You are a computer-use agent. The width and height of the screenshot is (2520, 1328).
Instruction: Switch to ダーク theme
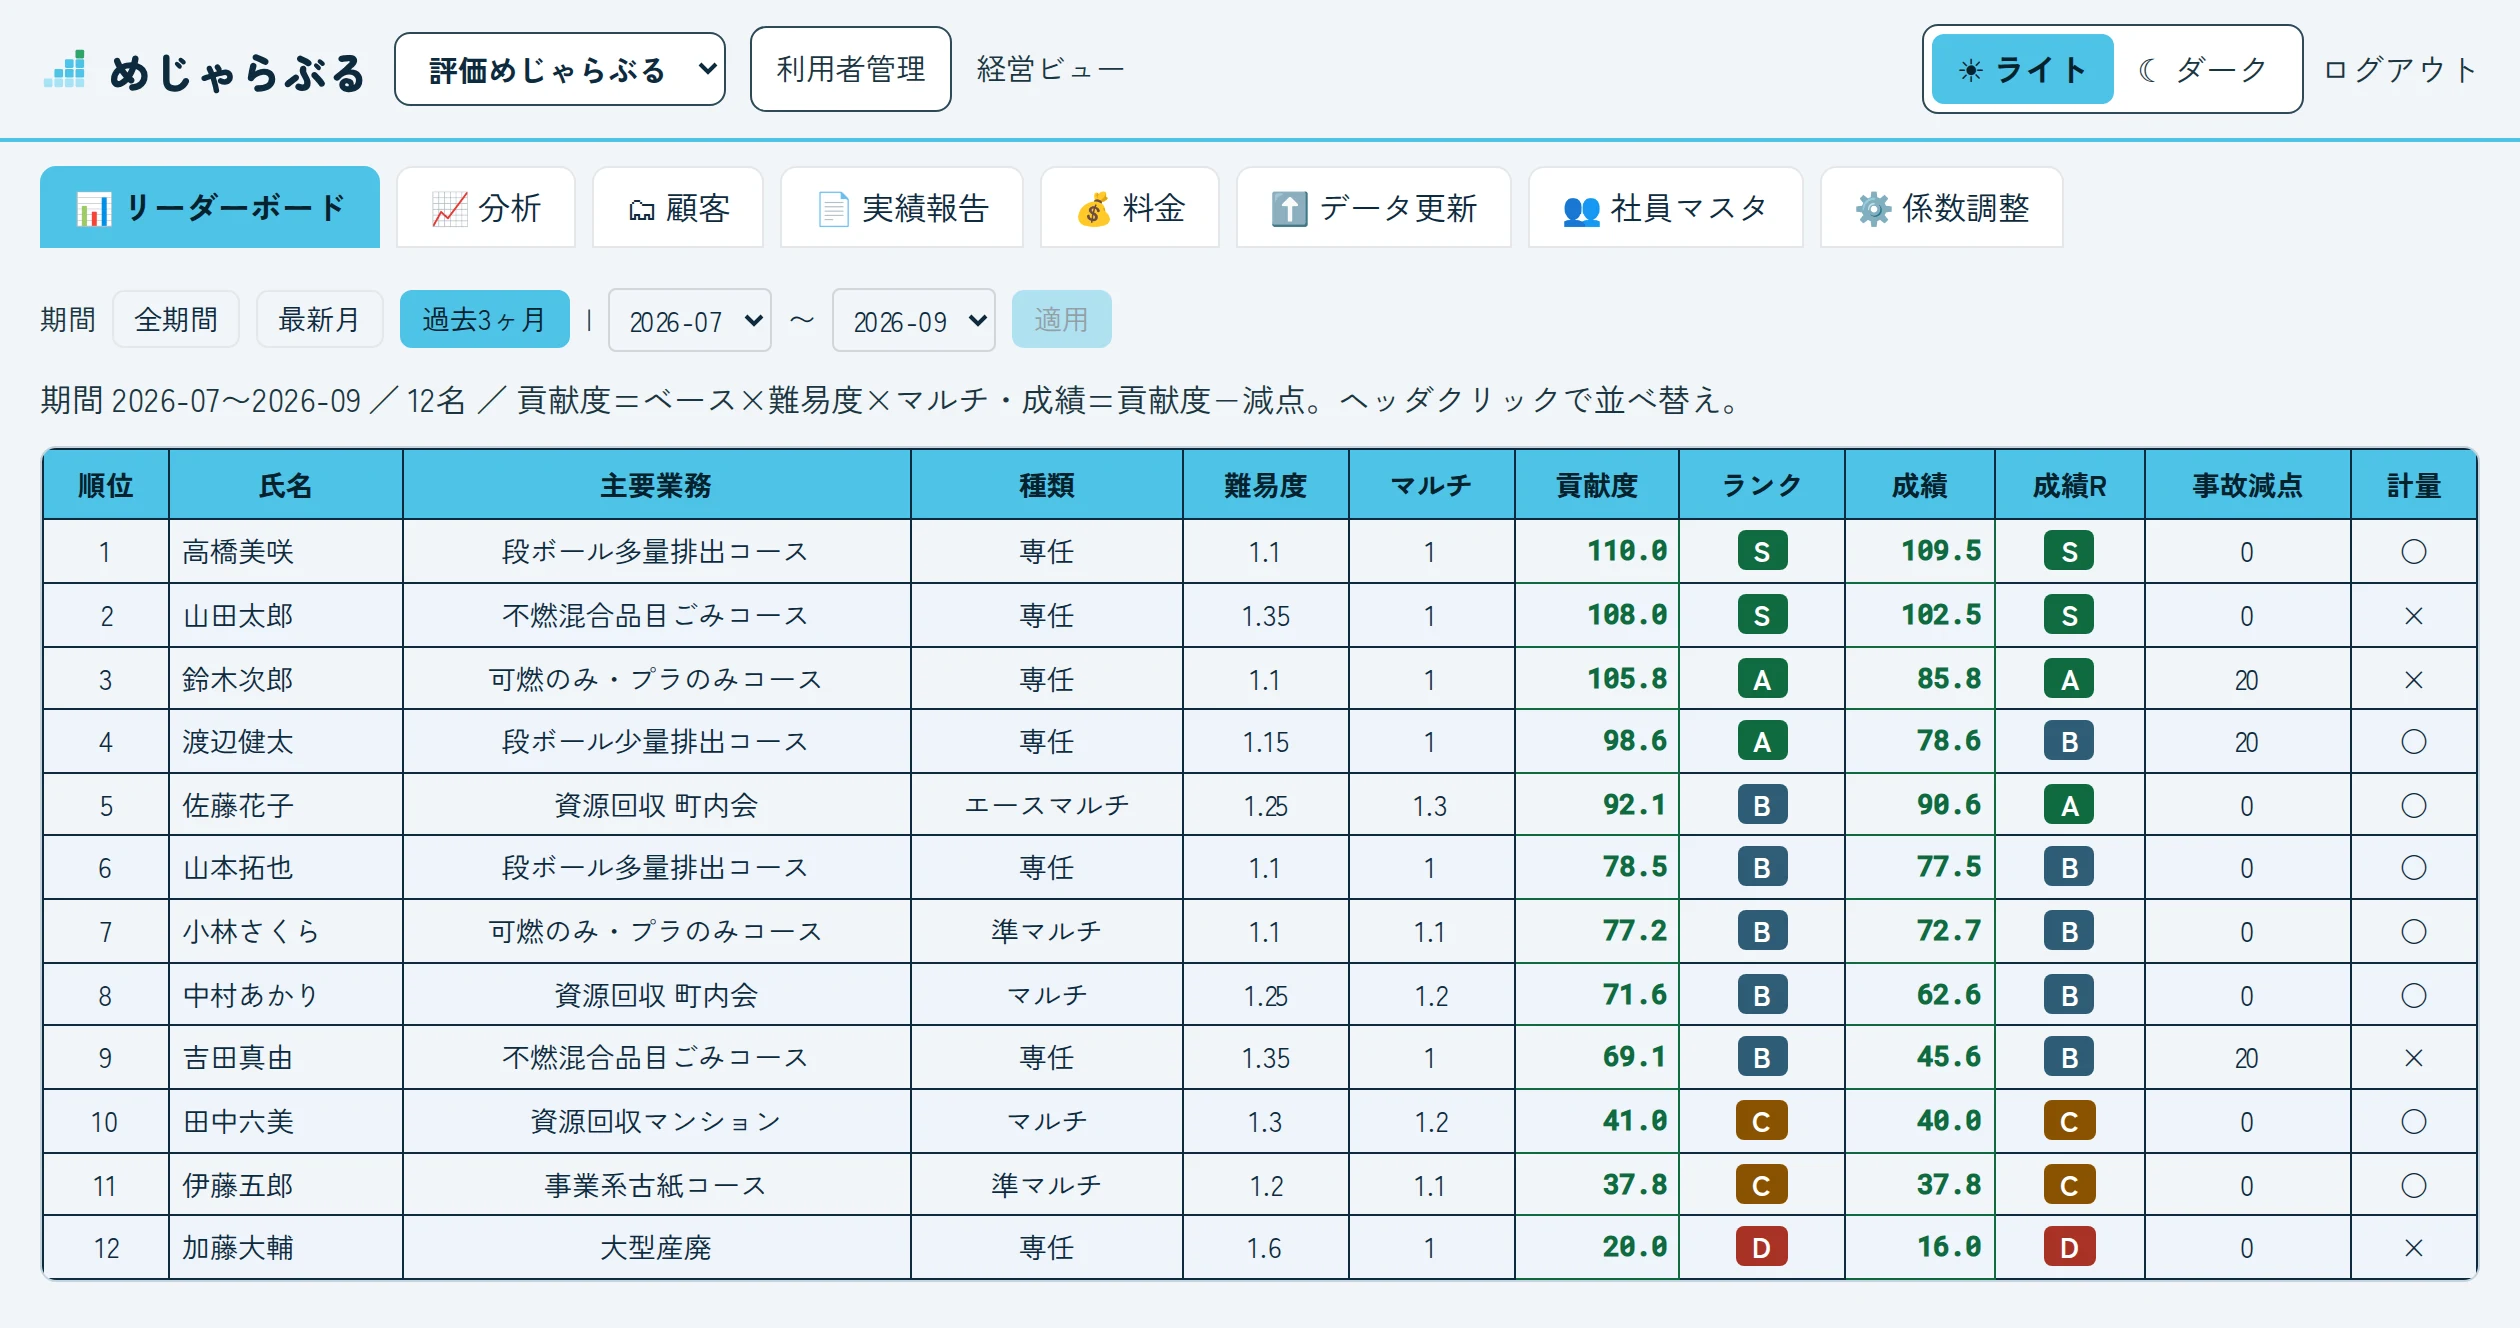[2204, 69]
